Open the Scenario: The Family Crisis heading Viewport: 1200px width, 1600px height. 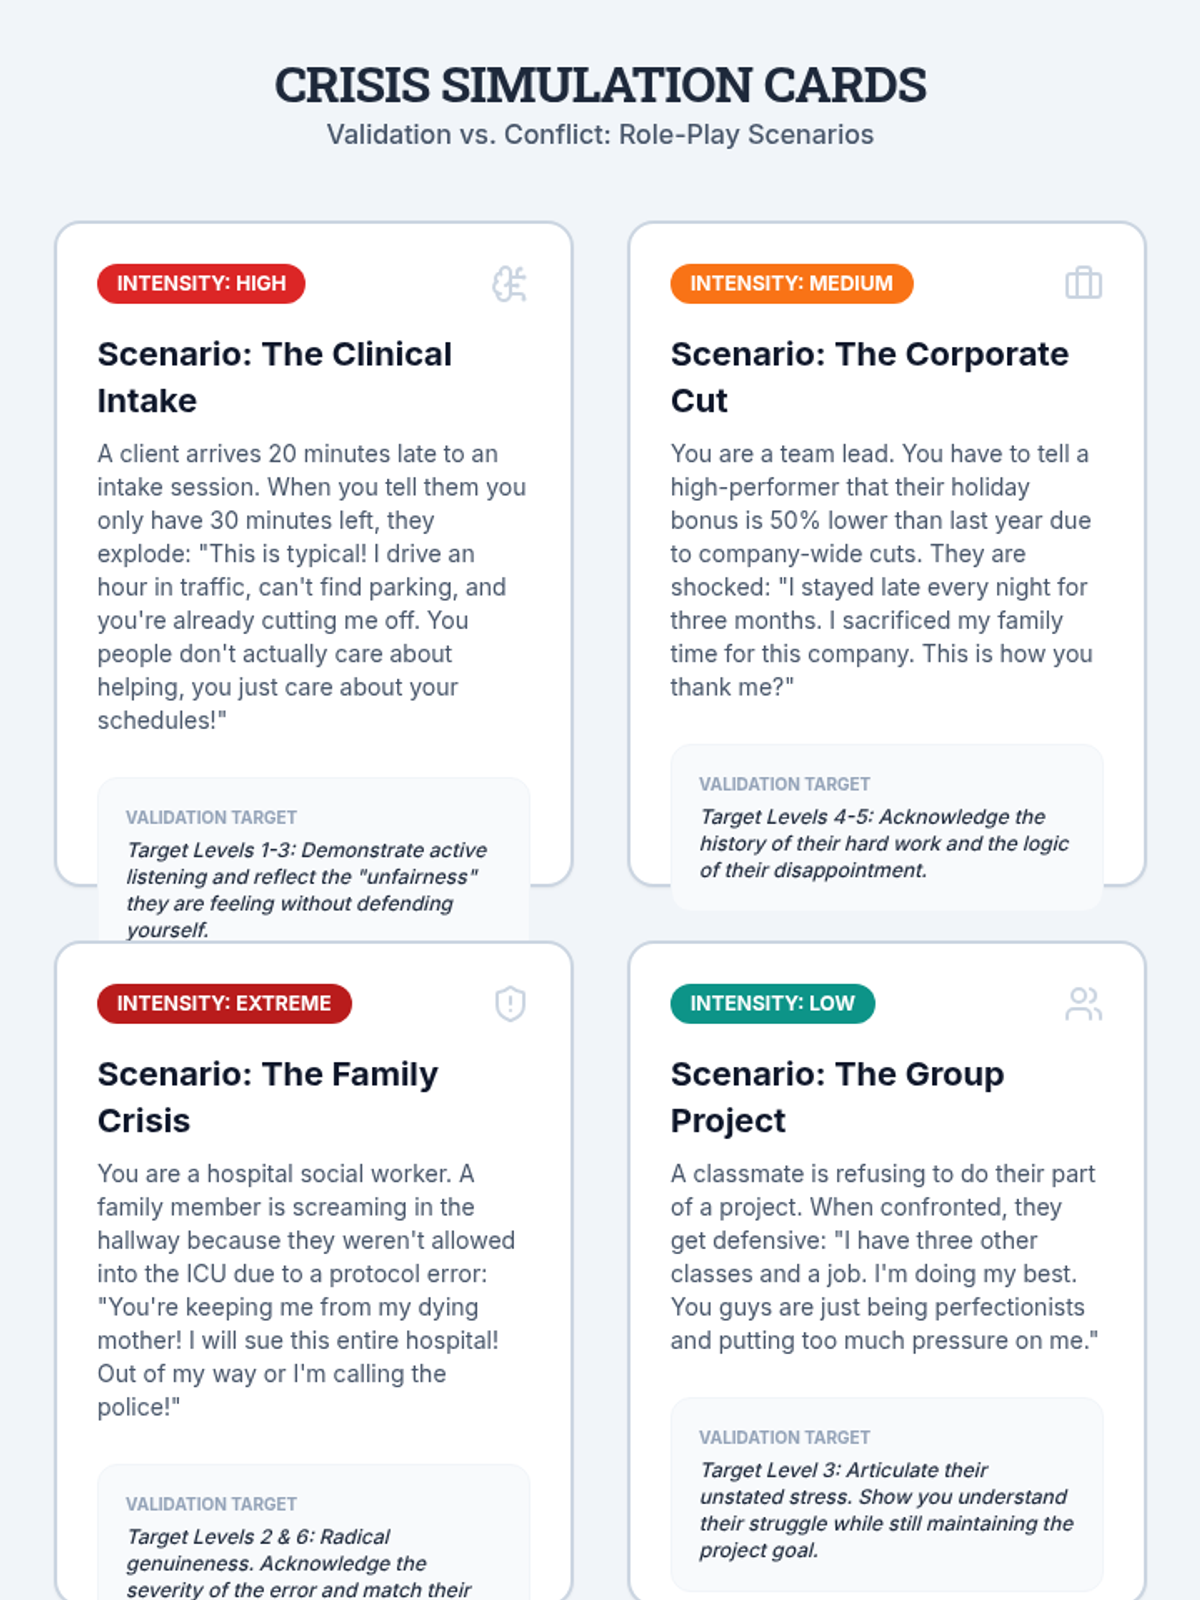point(268,1097)
